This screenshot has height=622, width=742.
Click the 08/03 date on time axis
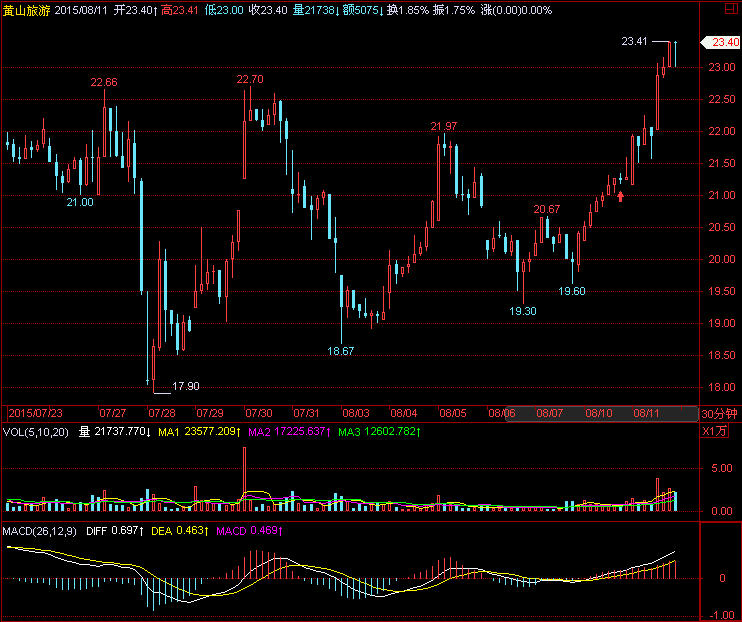tap(356, 413)
